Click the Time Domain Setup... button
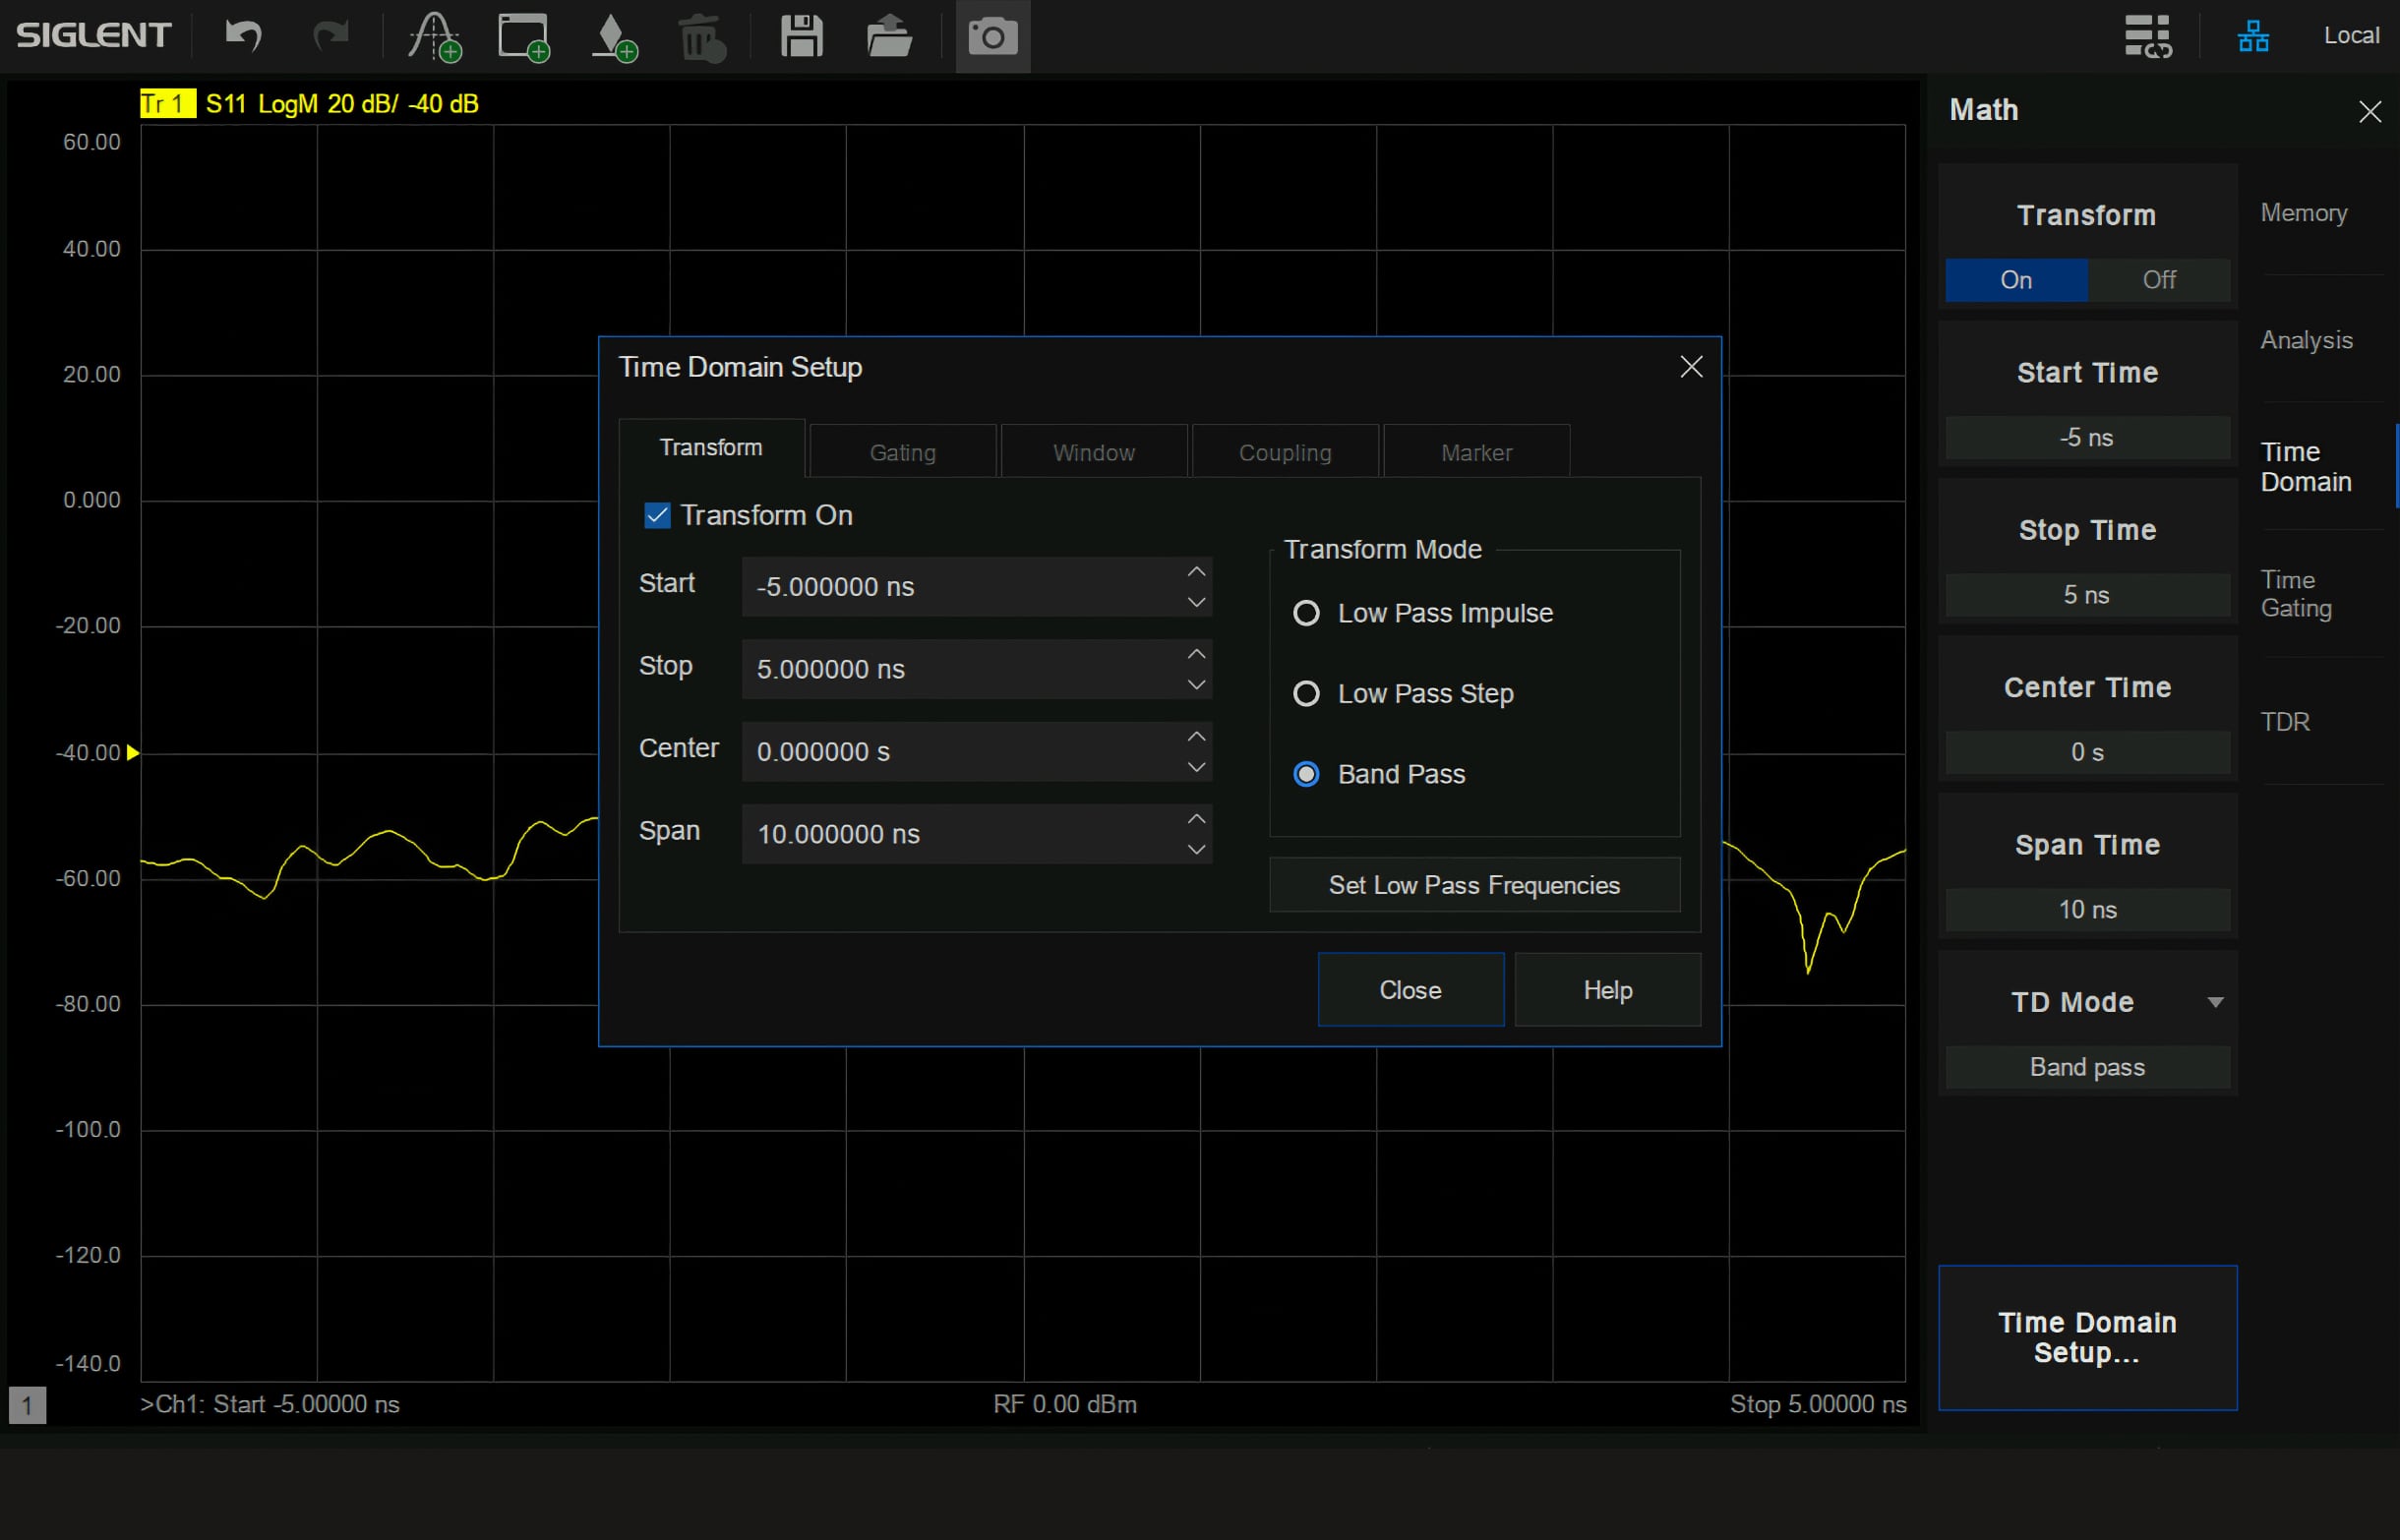The height and width of the screenshot is (1540, 2400). tap(2087, 1338)
